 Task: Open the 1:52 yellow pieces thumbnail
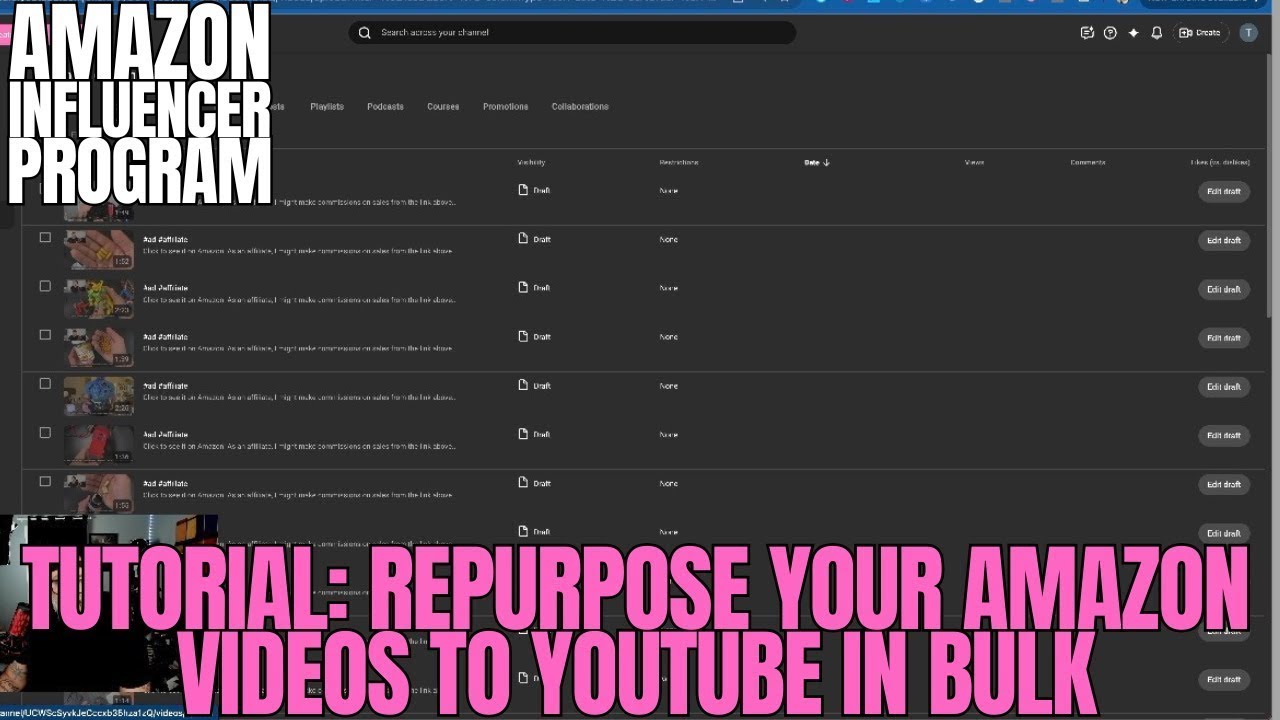99,249
